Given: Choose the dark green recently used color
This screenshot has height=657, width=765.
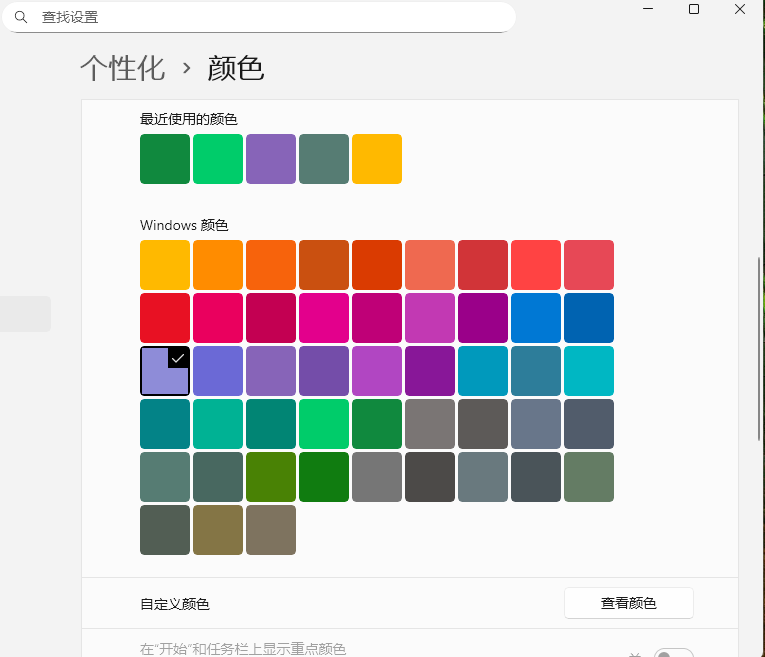Looking at the screenshot, I should coord(165,159).
